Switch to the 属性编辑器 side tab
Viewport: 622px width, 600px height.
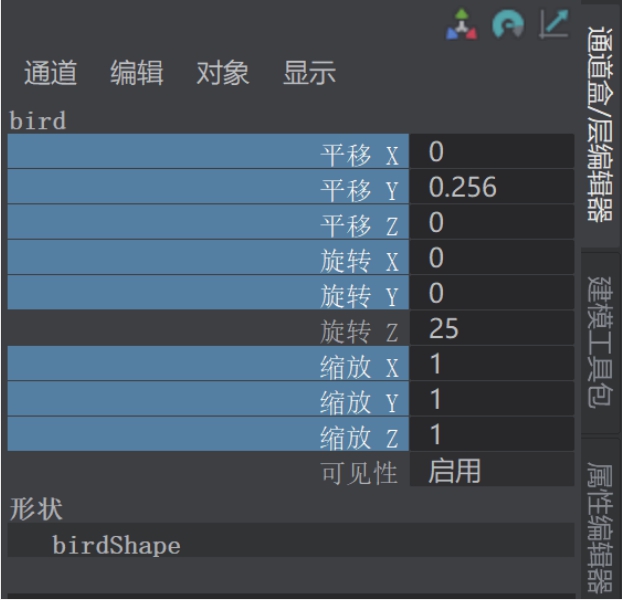[601, 523]
